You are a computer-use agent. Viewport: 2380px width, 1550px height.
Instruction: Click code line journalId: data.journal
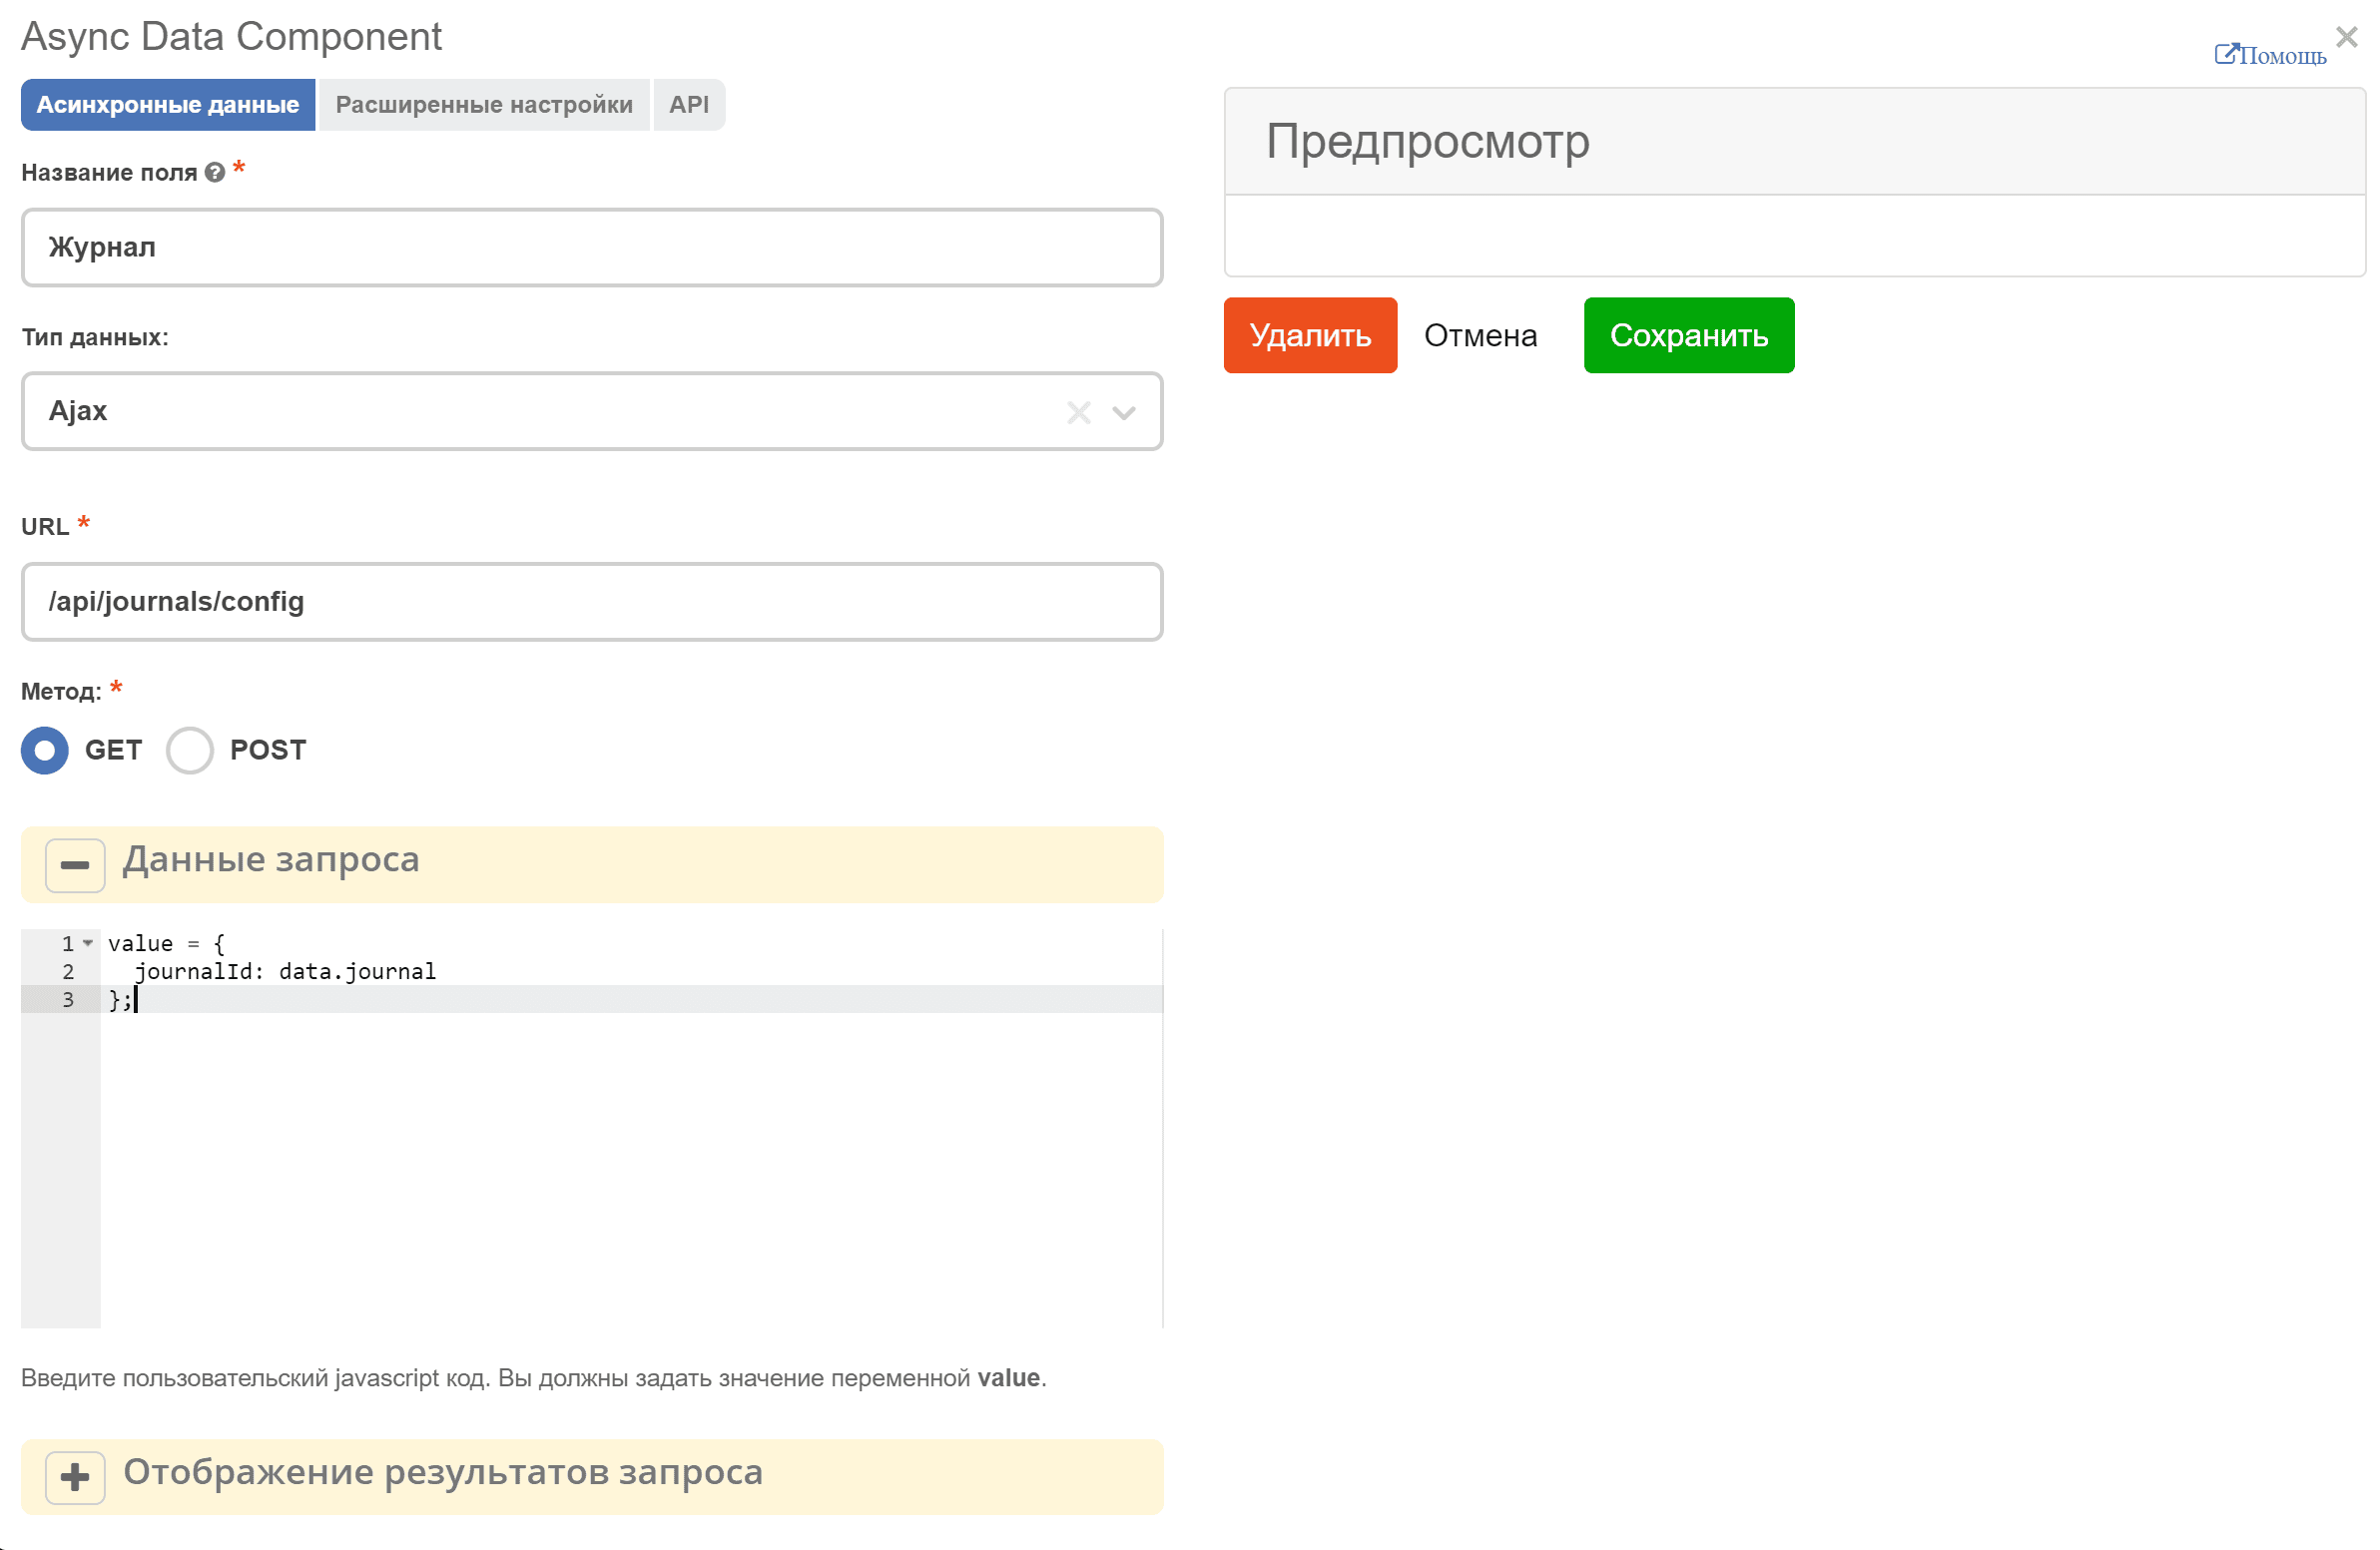(285, 971)
